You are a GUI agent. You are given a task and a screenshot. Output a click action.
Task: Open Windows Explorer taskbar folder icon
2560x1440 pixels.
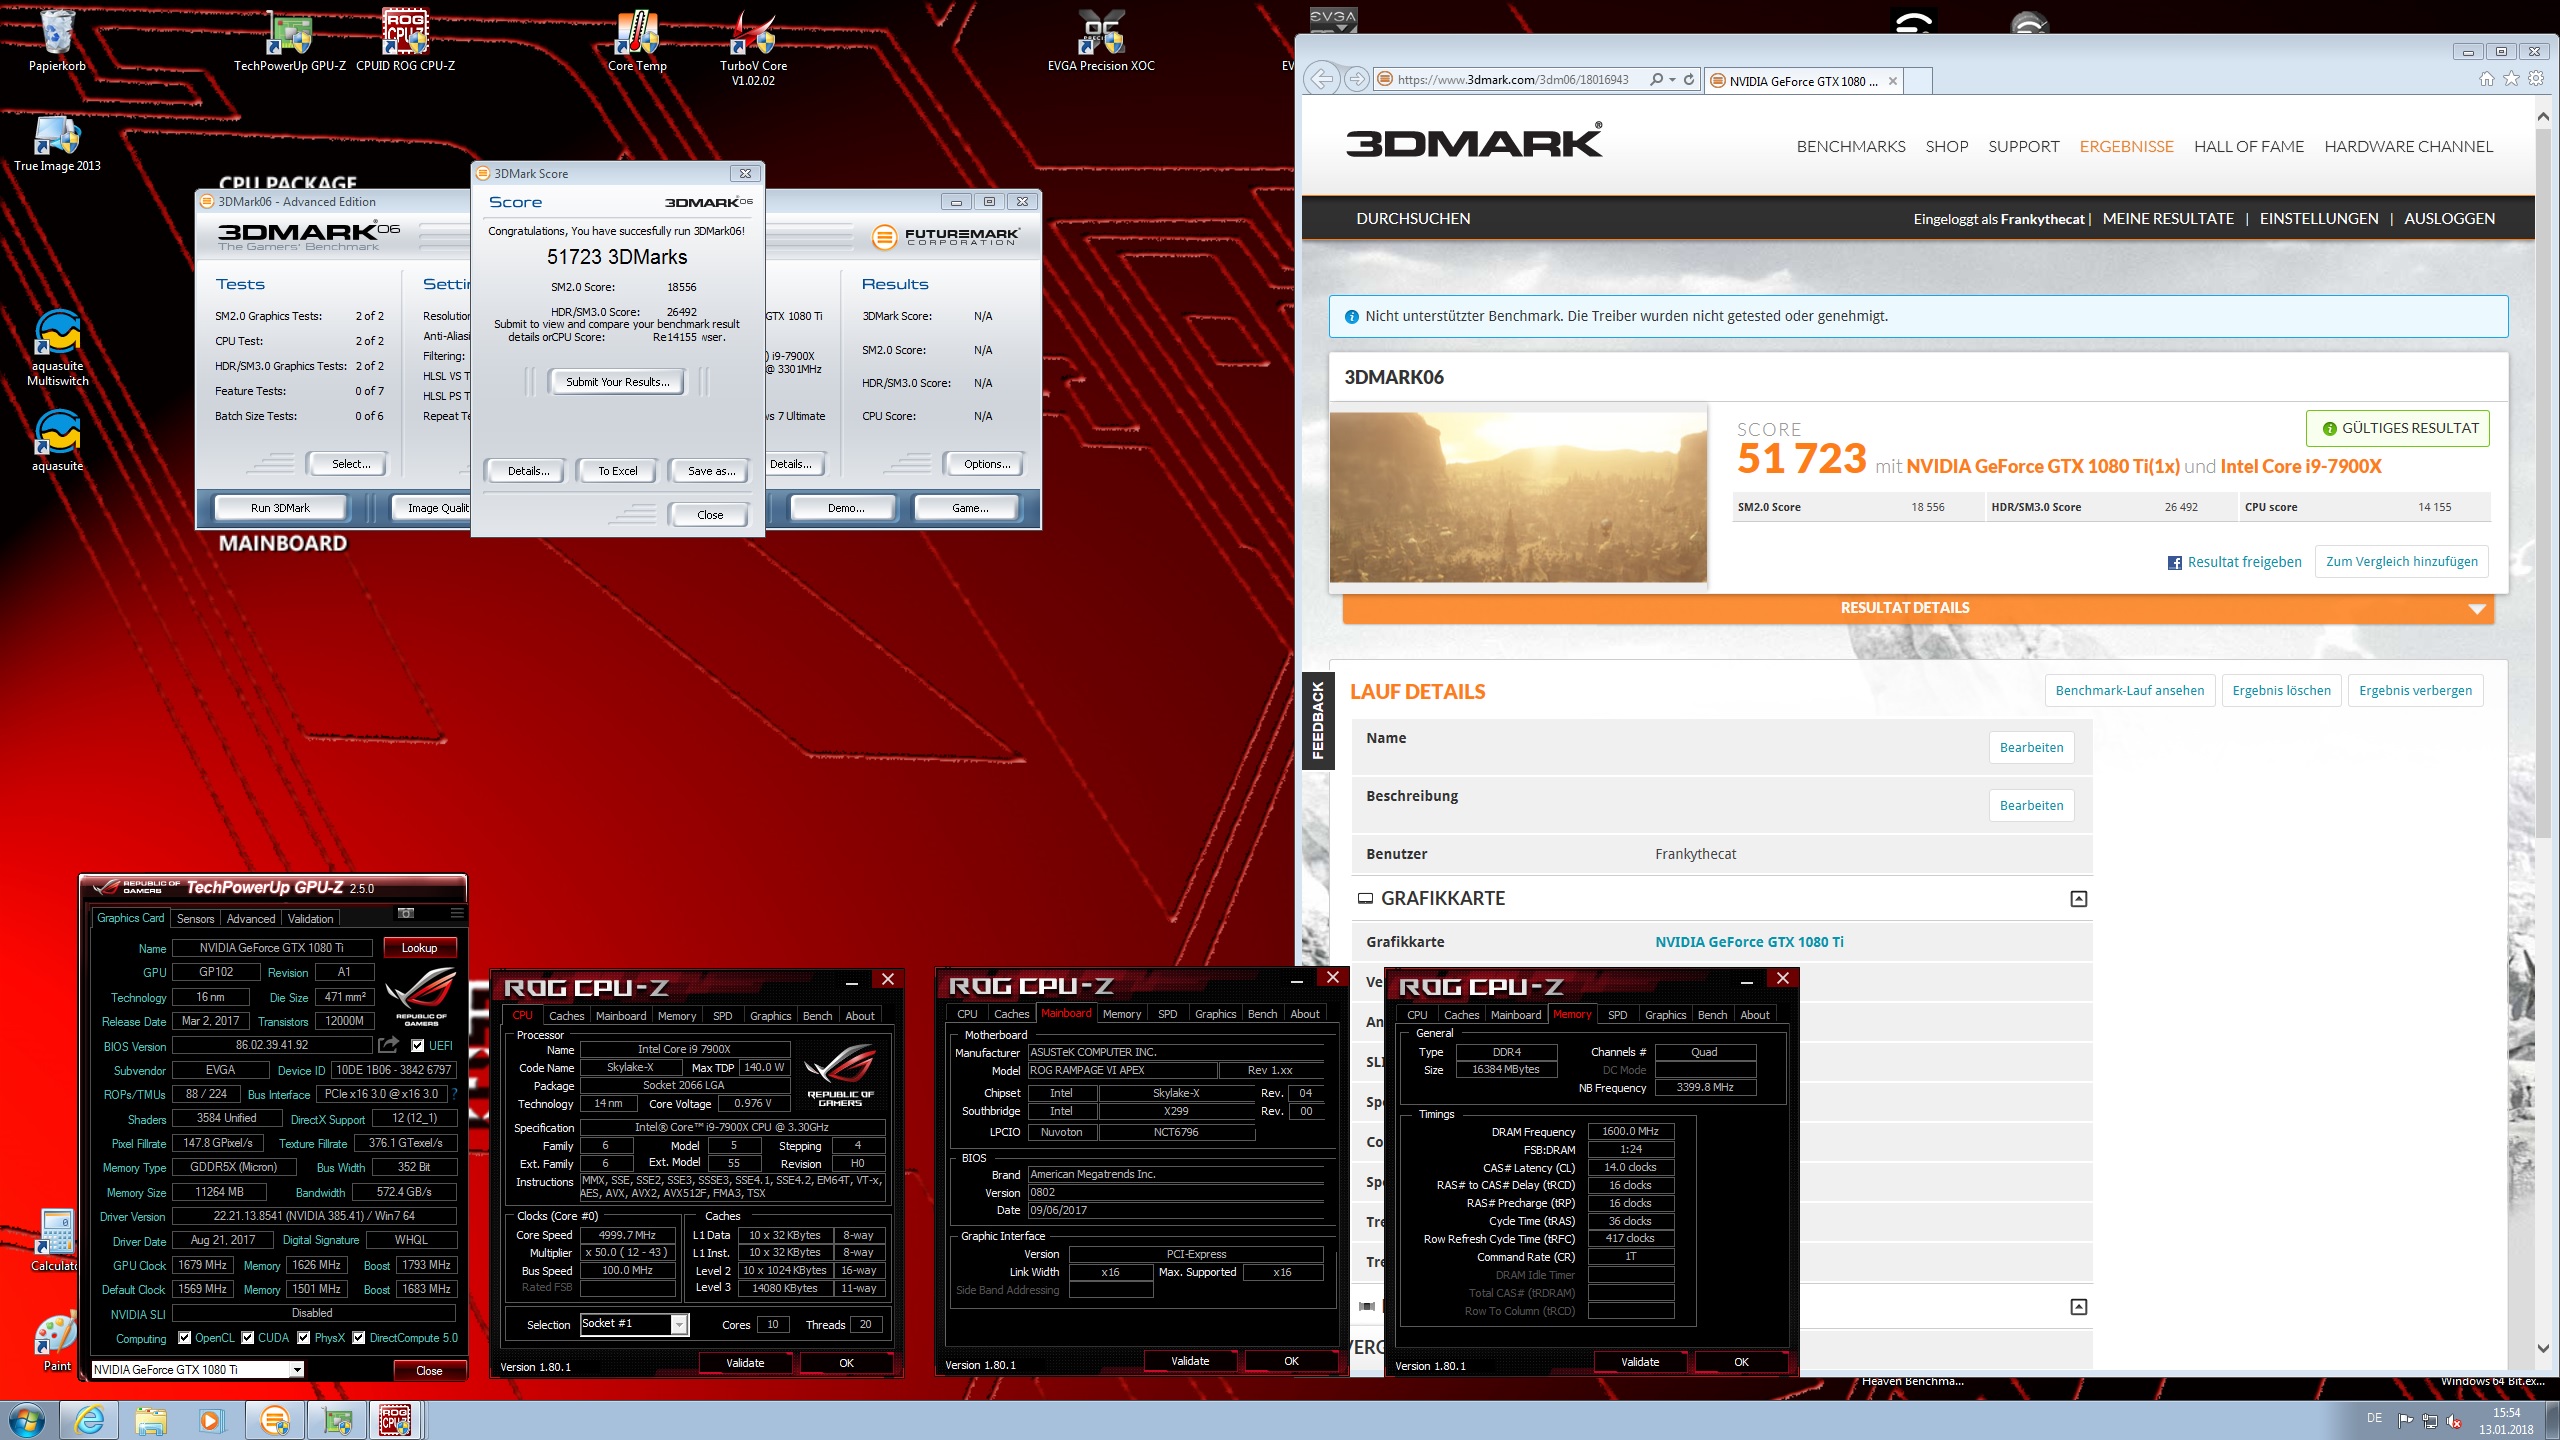pyautogui.click(x=151, y=1420)
